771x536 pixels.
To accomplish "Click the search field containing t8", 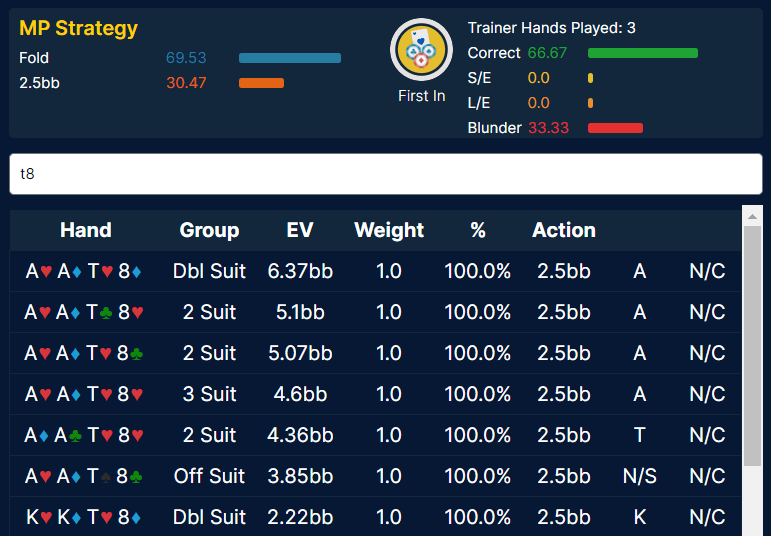I will click(385, 174).
